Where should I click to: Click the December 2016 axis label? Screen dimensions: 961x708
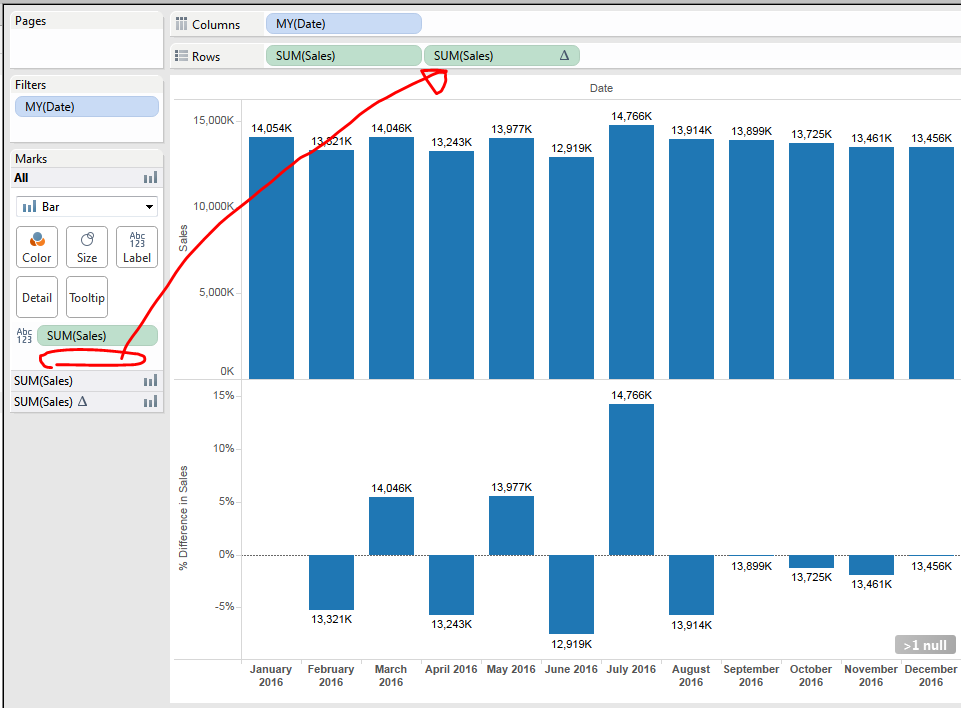[x=931, y=676]
